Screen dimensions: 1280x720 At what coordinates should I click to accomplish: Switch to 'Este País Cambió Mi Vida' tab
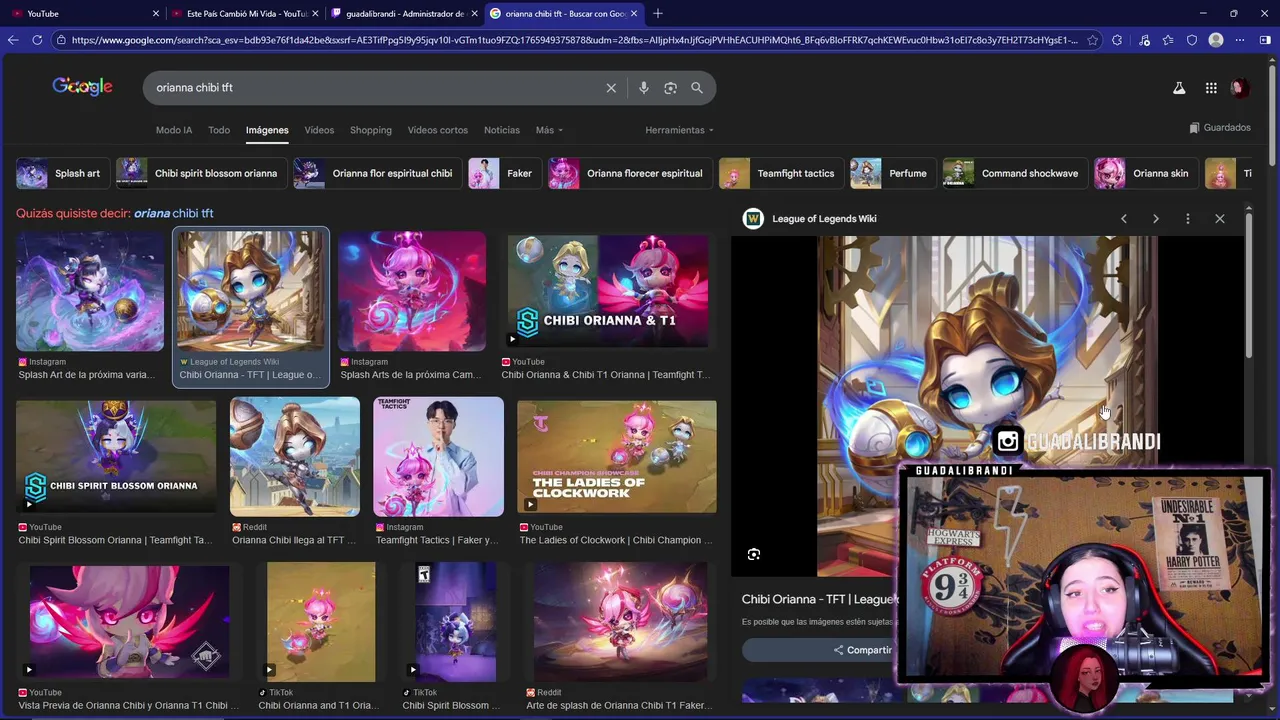pos(245,13)
